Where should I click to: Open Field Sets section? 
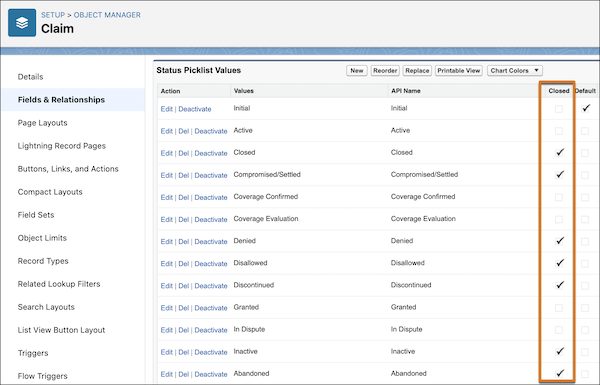(x=36, y=215)
